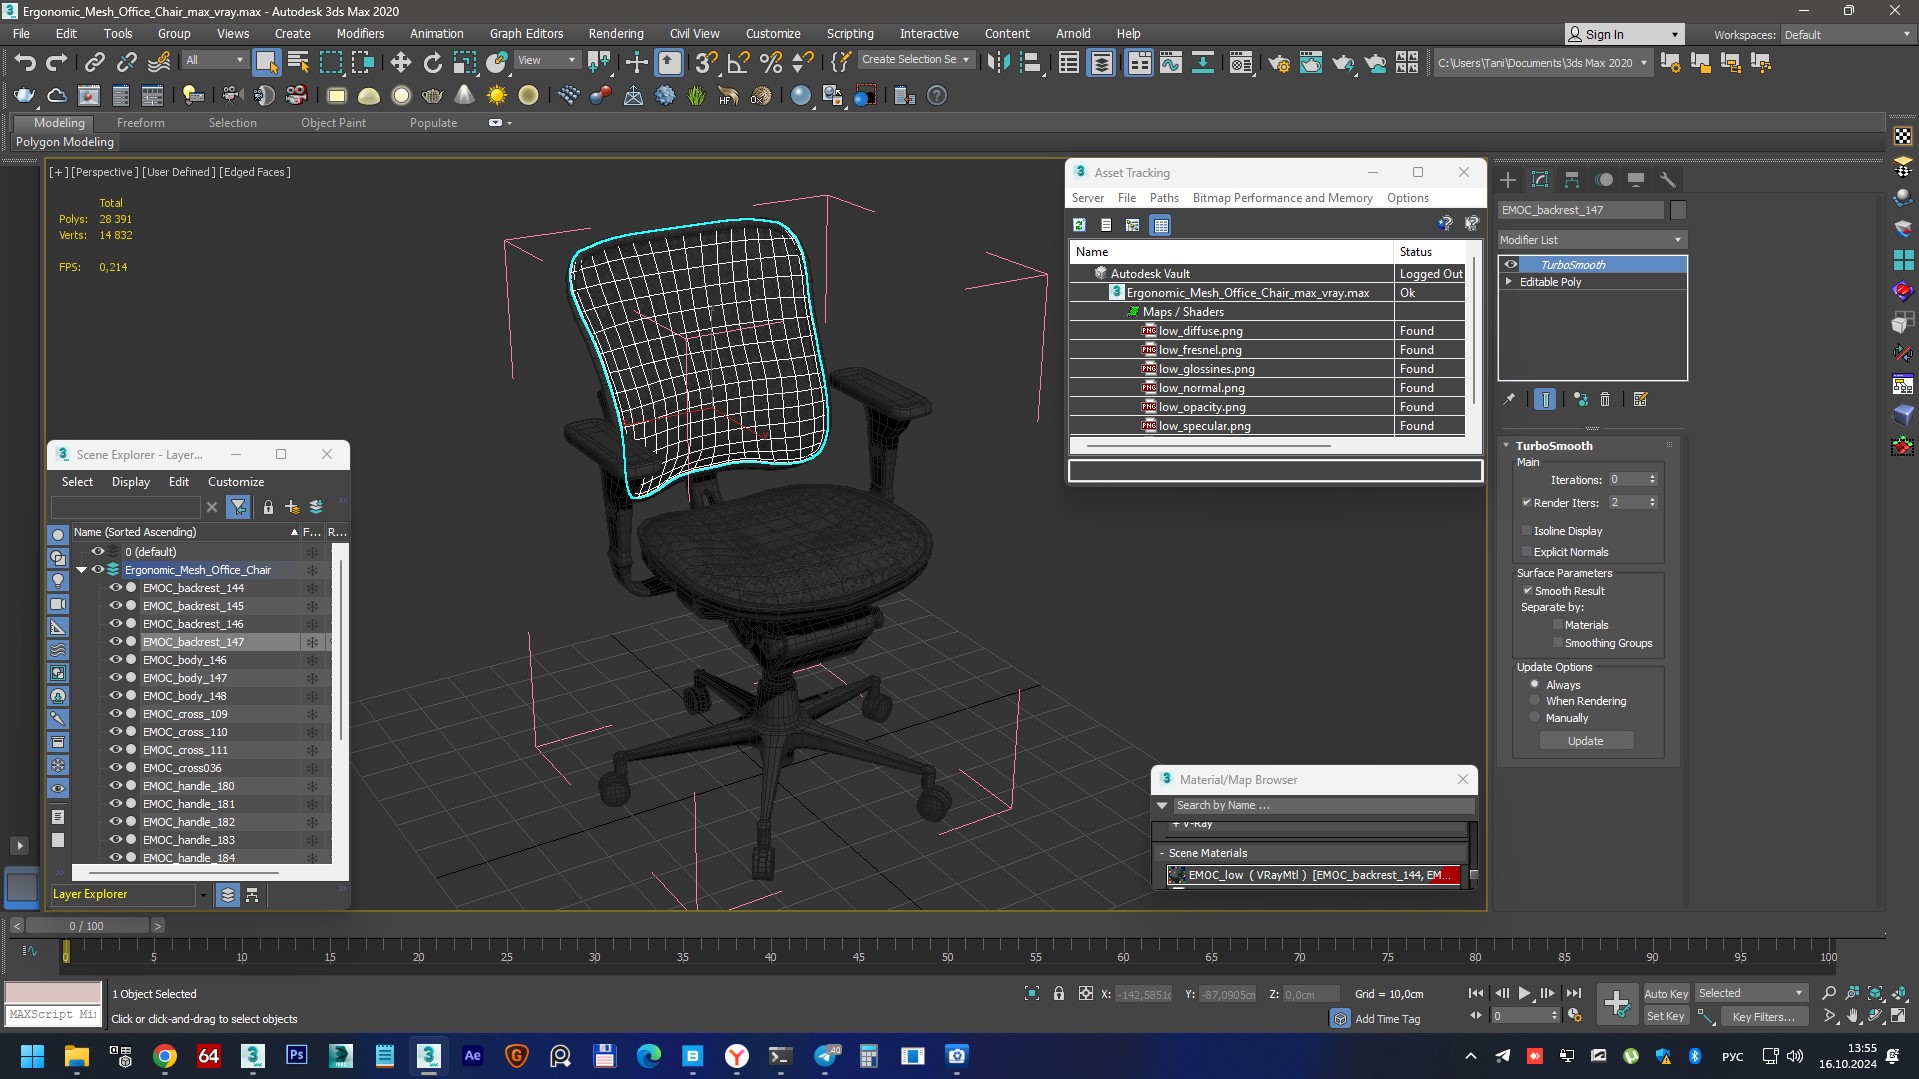Expand the Editable Poly stack entry

(1509, 282)
